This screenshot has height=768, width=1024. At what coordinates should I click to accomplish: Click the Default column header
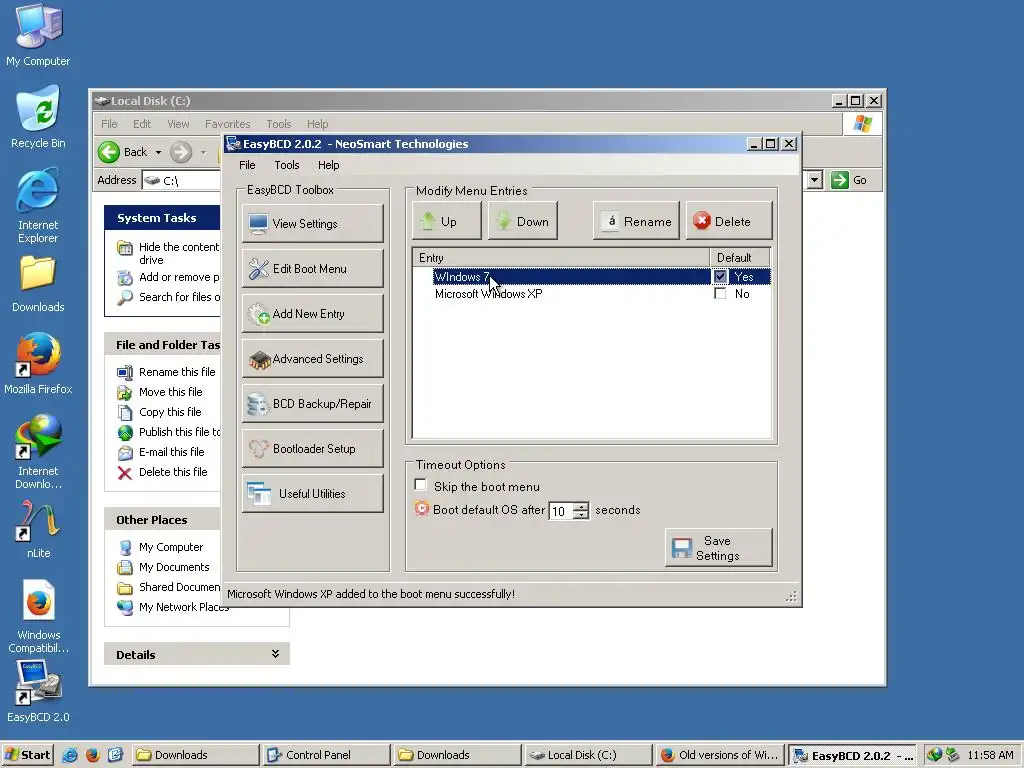[739, 257]
